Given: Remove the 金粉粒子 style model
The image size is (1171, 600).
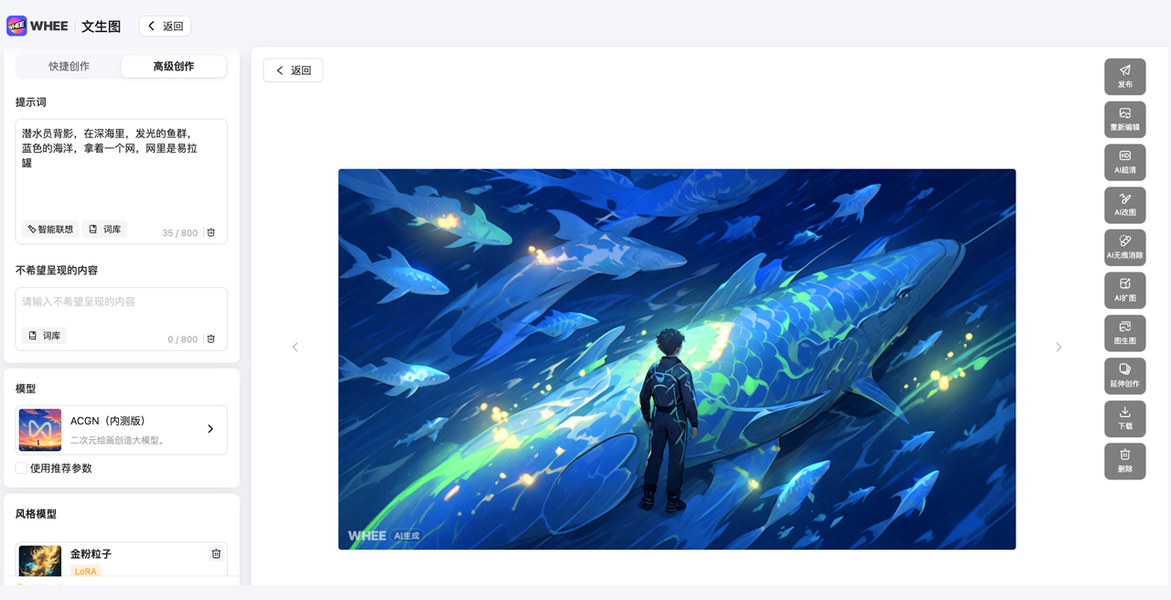Looking at the screenshot, I should coord(216,554).
